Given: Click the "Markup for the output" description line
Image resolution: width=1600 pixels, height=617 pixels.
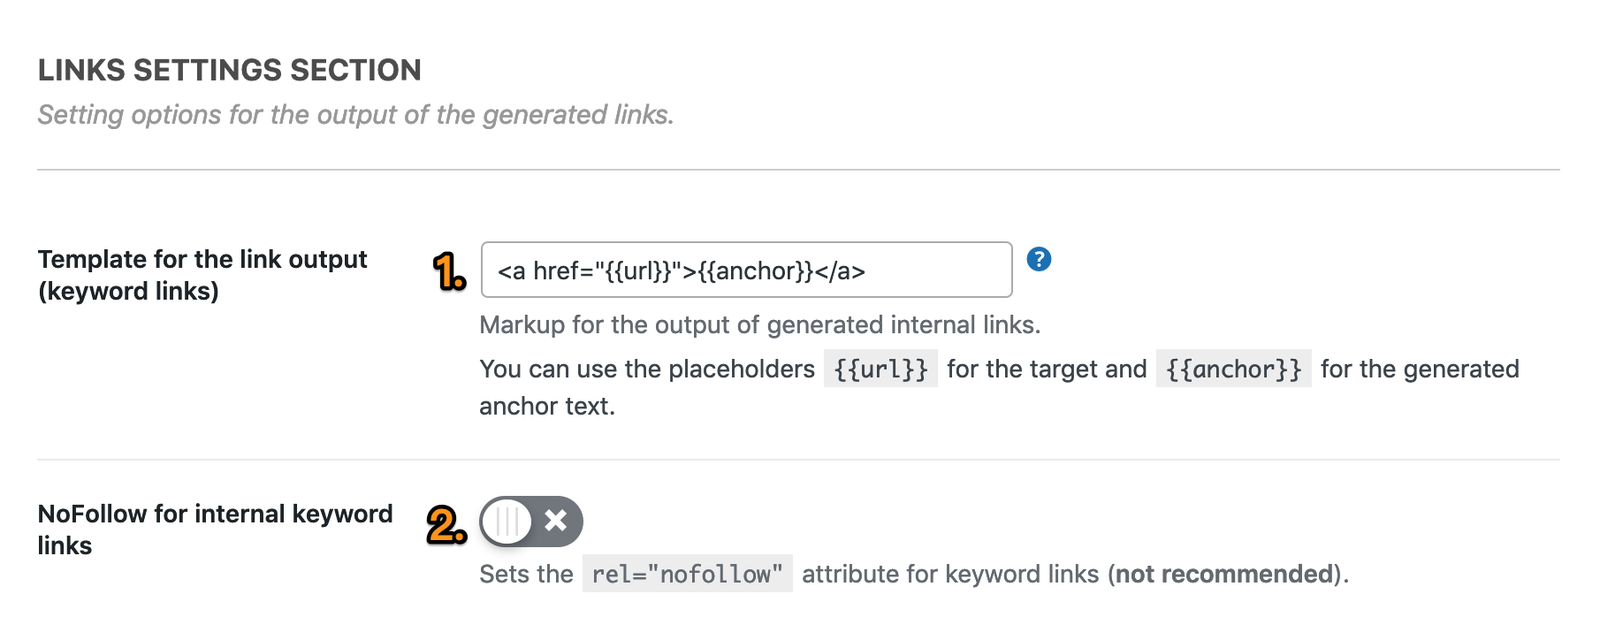Looking at the screenshot, I should tap(760, 325).
